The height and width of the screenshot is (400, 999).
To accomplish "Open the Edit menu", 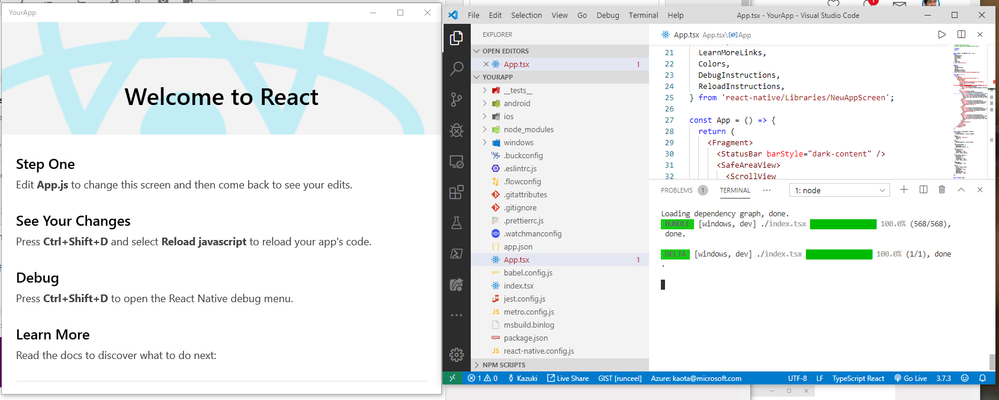I will 495,15.
